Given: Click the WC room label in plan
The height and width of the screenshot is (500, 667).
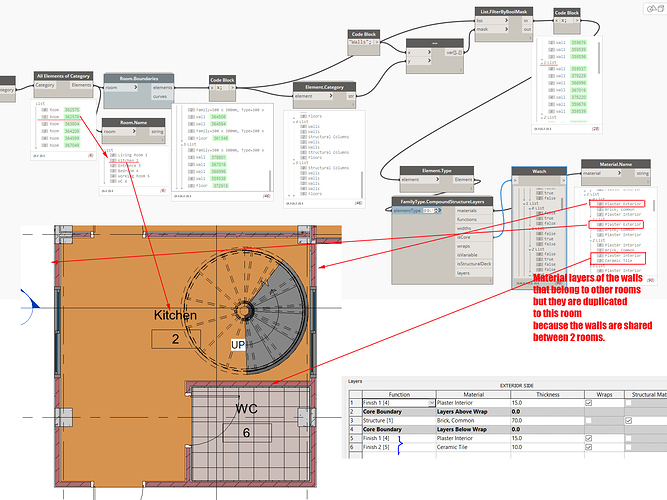Looking at the screenshot, I should pos(246,409).
